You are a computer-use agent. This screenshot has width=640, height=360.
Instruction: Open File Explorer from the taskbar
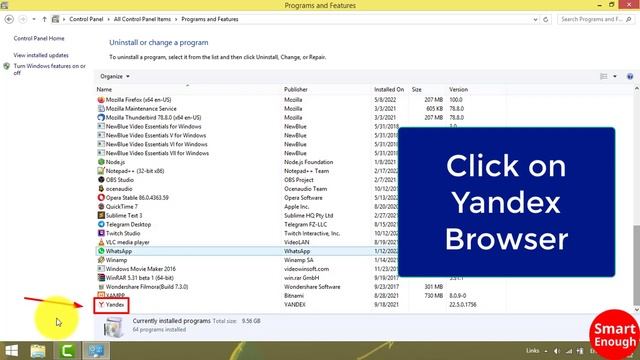point(38,351)
